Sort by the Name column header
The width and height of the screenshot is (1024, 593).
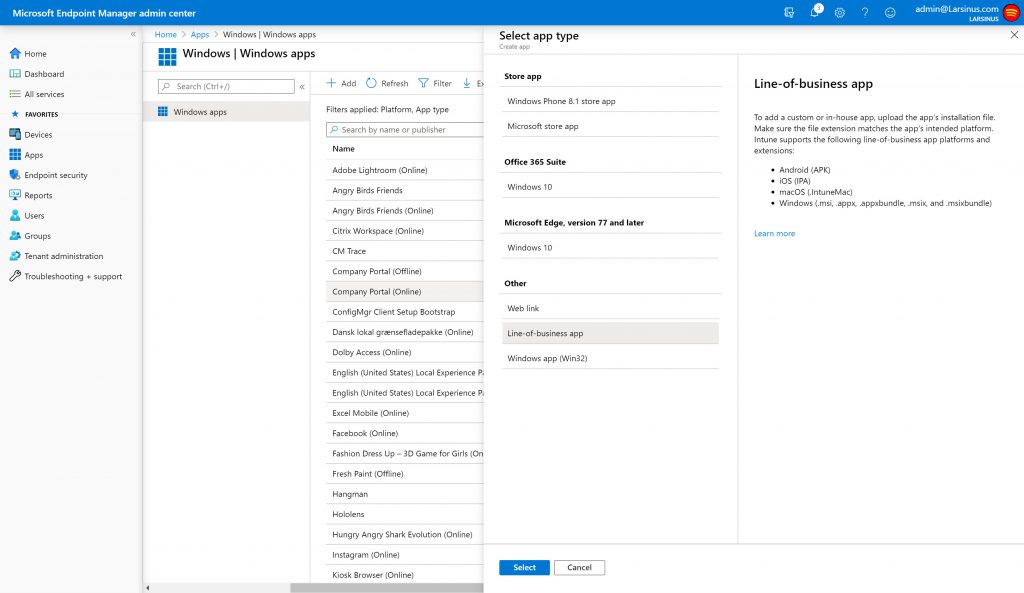[x=344, y=148]
